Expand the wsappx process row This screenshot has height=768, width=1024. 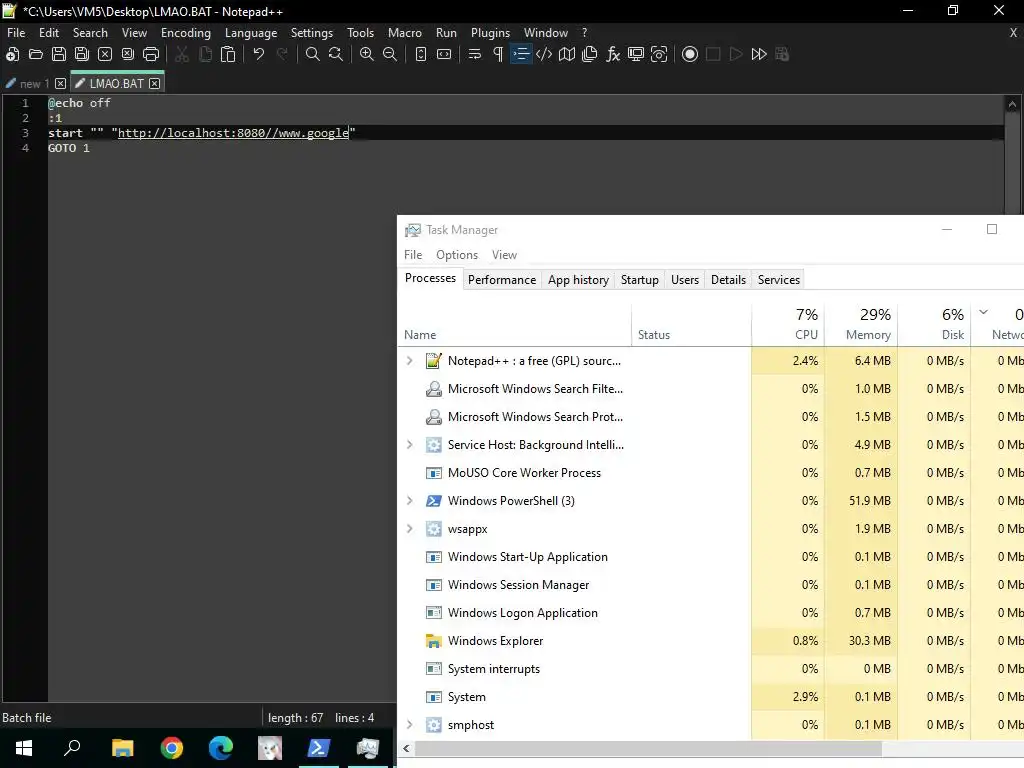pos(409,529)
